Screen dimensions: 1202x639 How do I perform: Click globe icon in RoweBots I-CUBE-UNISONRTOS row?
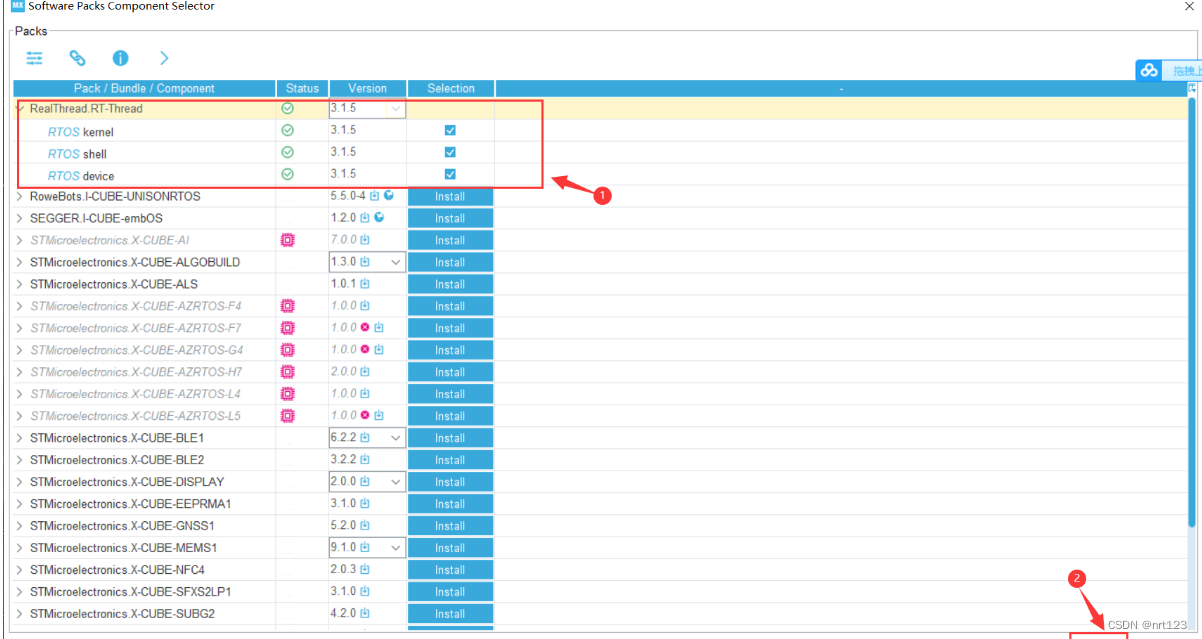[388, 196]
